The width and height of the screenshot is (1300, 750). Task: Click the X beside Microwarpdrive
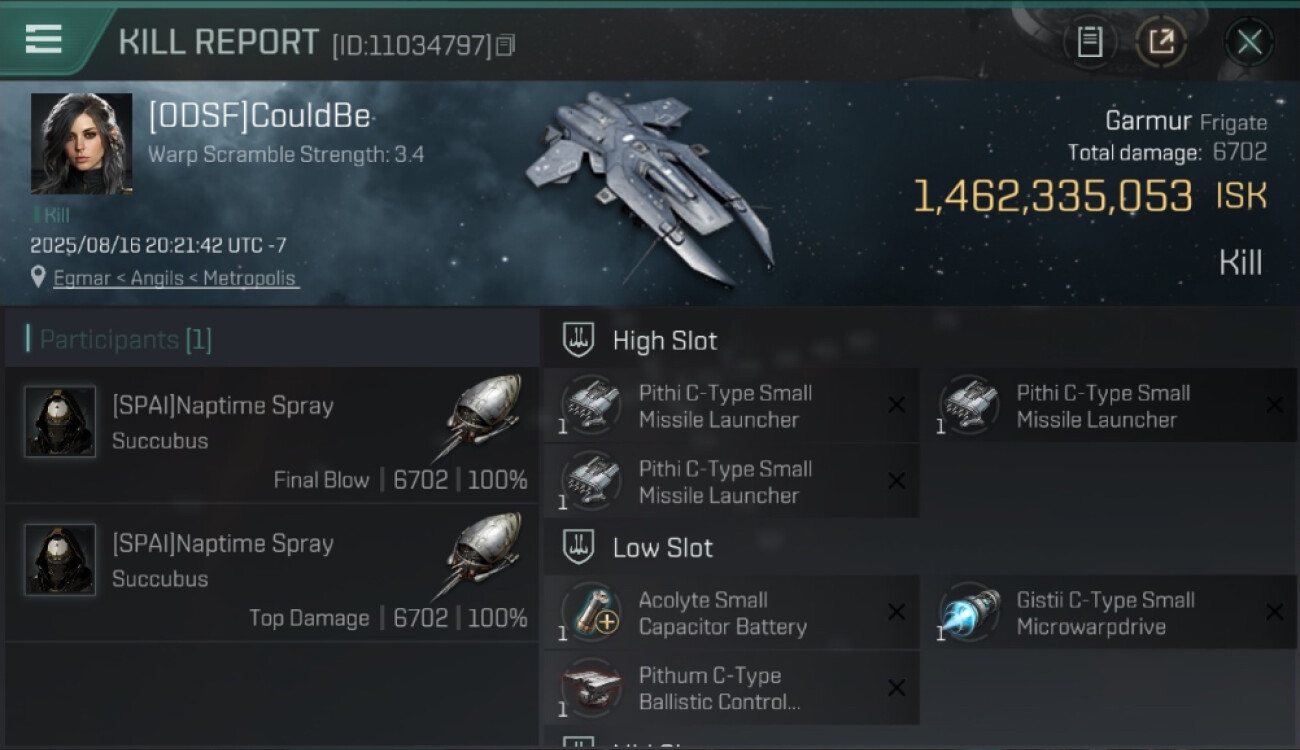[x=1274, y=612]
